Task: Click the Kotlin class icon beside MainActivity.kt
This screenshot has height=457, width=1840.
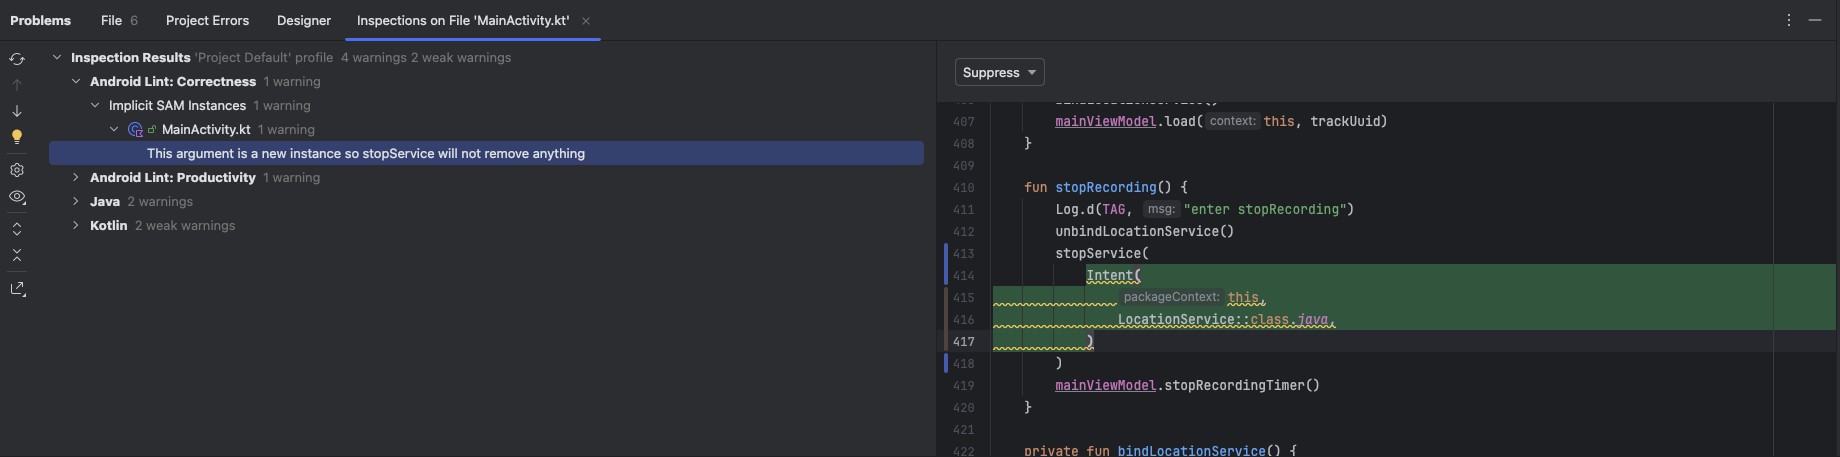Action: coord(136,129)
